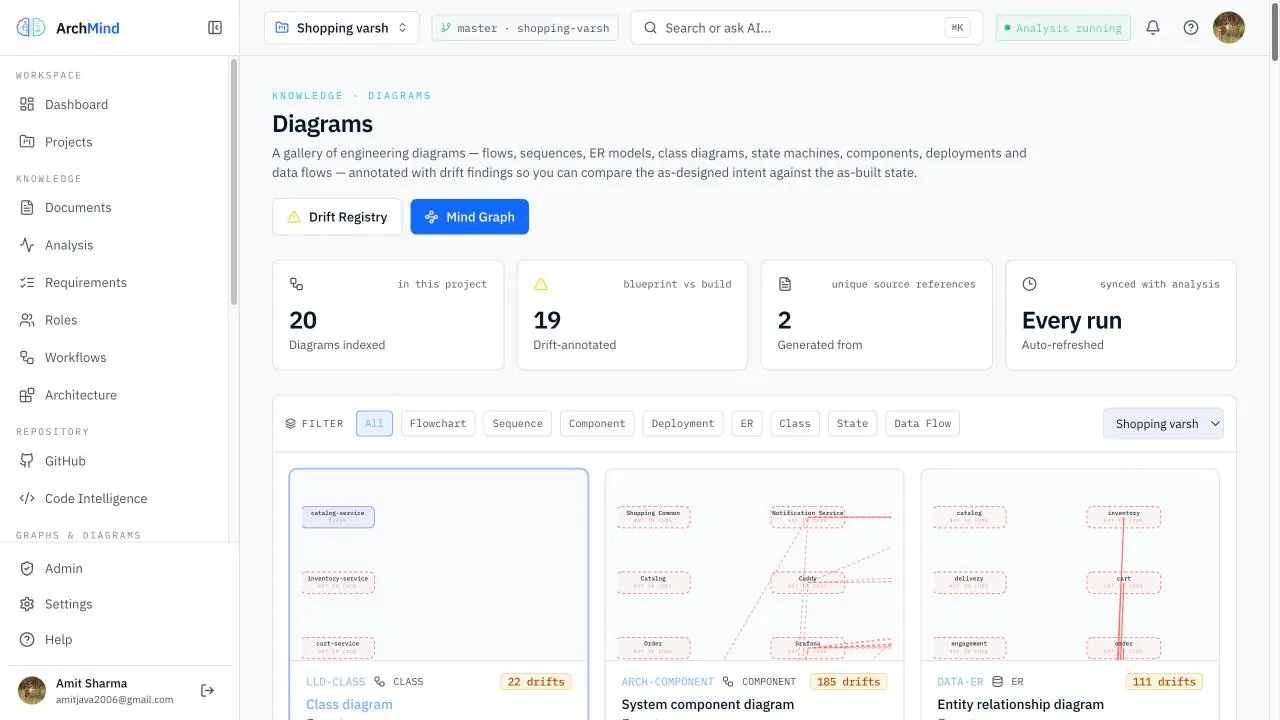Image resolution: width=1280 pixels, height=720 pixels.
Task: Click the Help icon in sidebar
Action: (27, 640)
